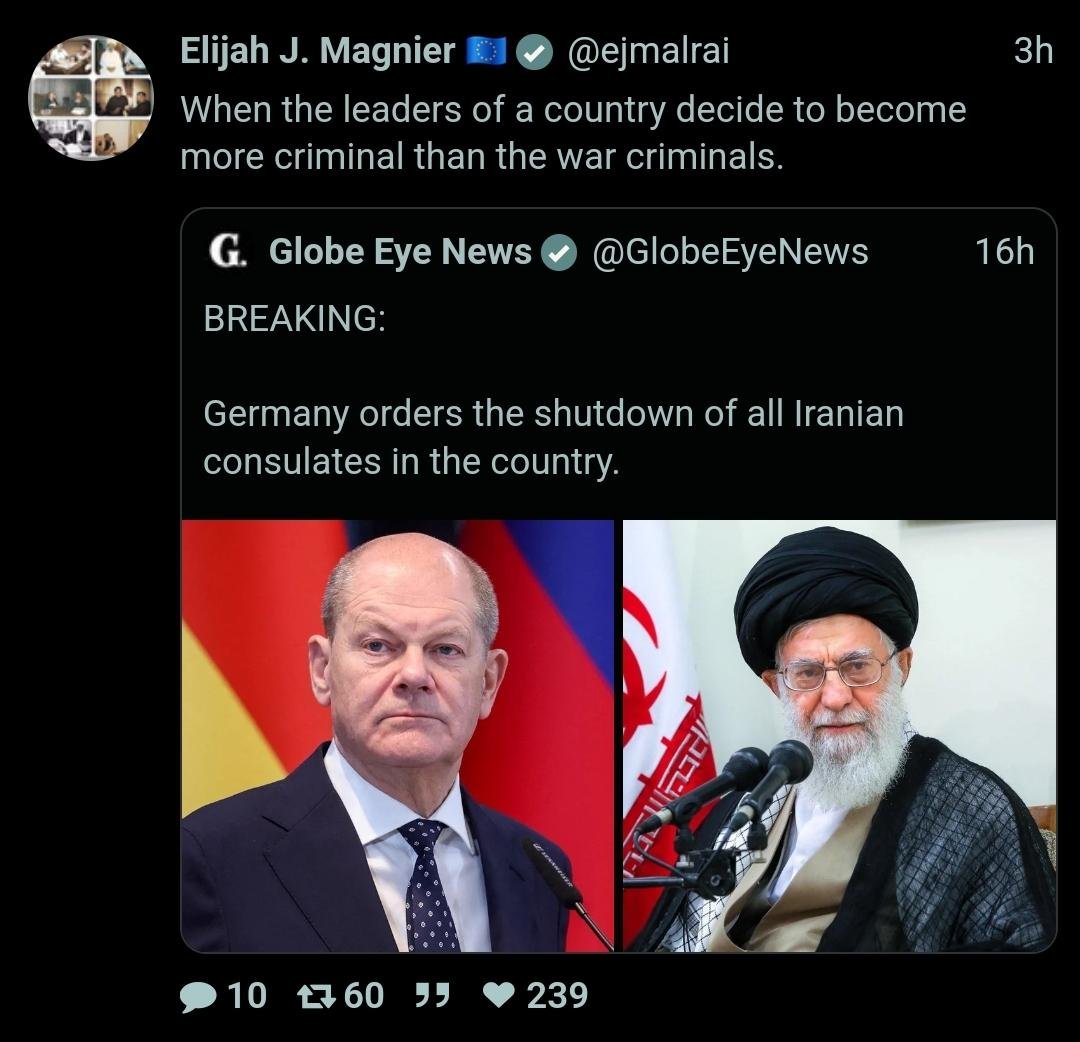1080x1042 pixels.
Task: Open the Globe Eye News display name
Action: click(x=400, y=251)
